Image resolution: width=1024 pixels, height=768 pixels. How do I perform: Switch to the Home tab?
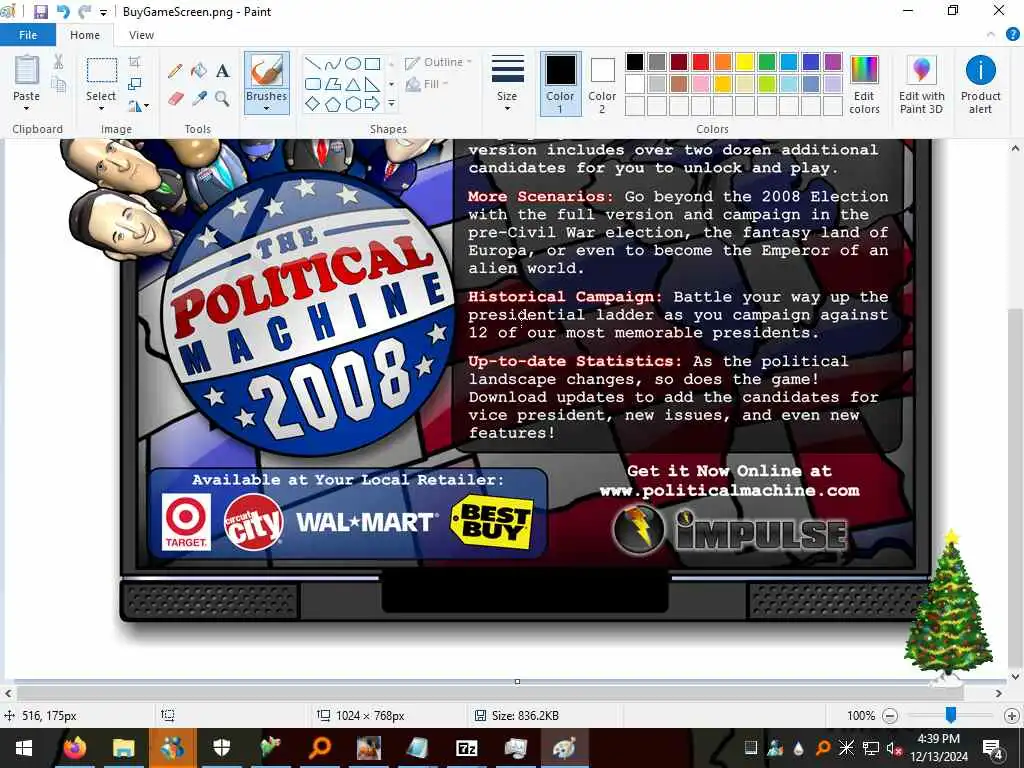85,35
